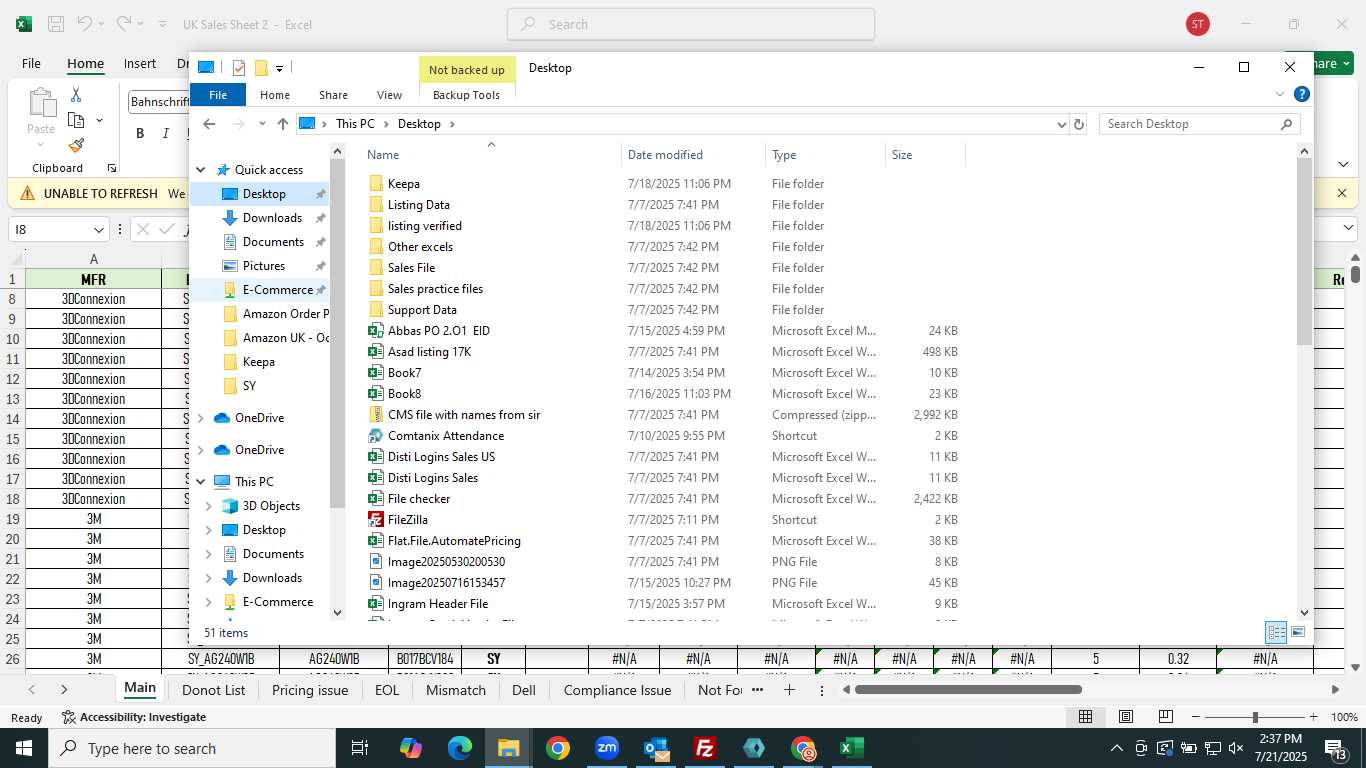Open Zoom from the taskbar
1366x768 pixels.
click(x=607, y=748)
